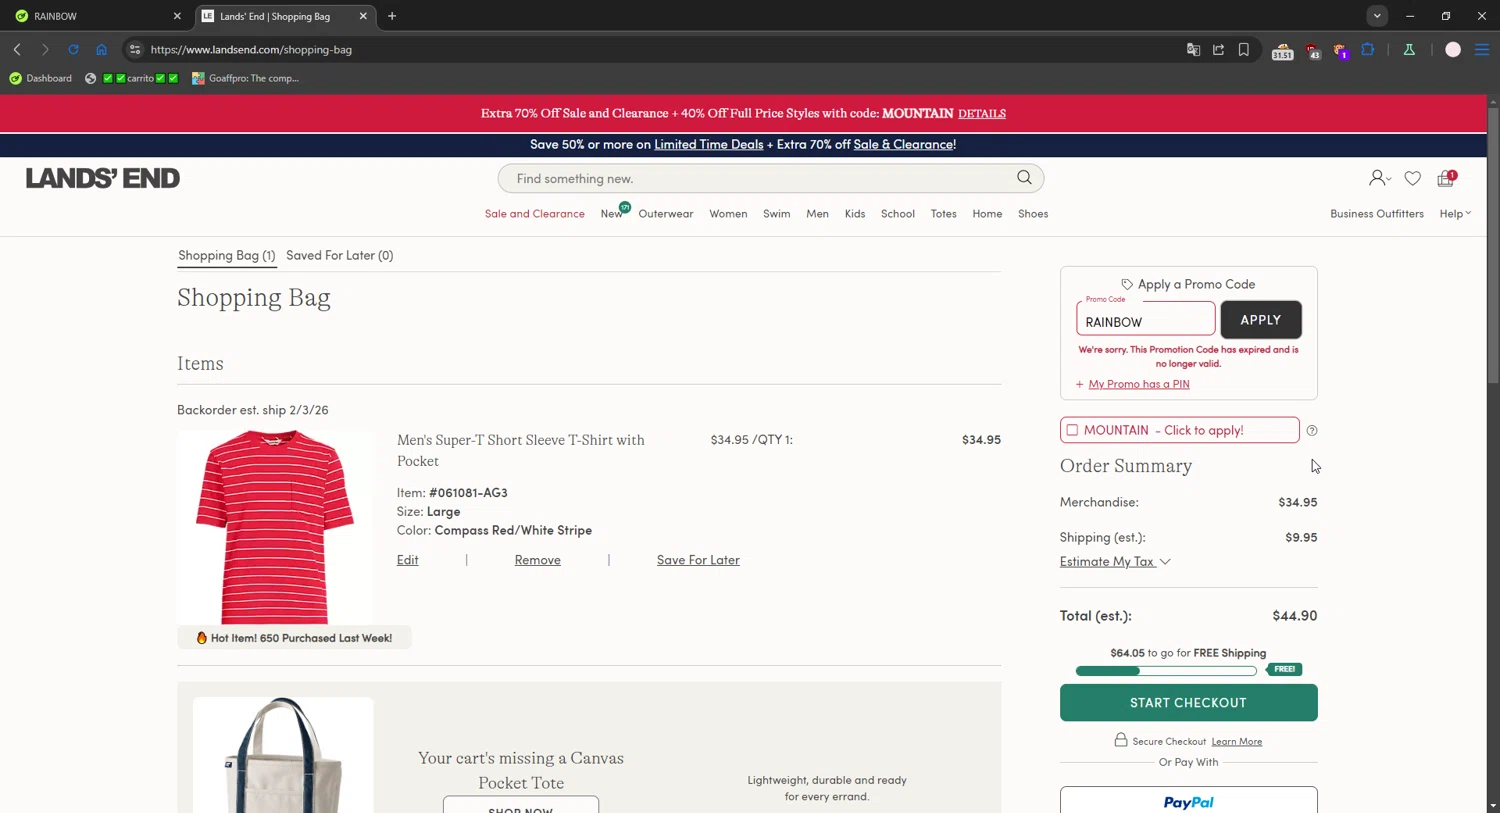Go back with the browser back arrow
Viewport: 1500px width, 813px height.
[x=17, y=49]
